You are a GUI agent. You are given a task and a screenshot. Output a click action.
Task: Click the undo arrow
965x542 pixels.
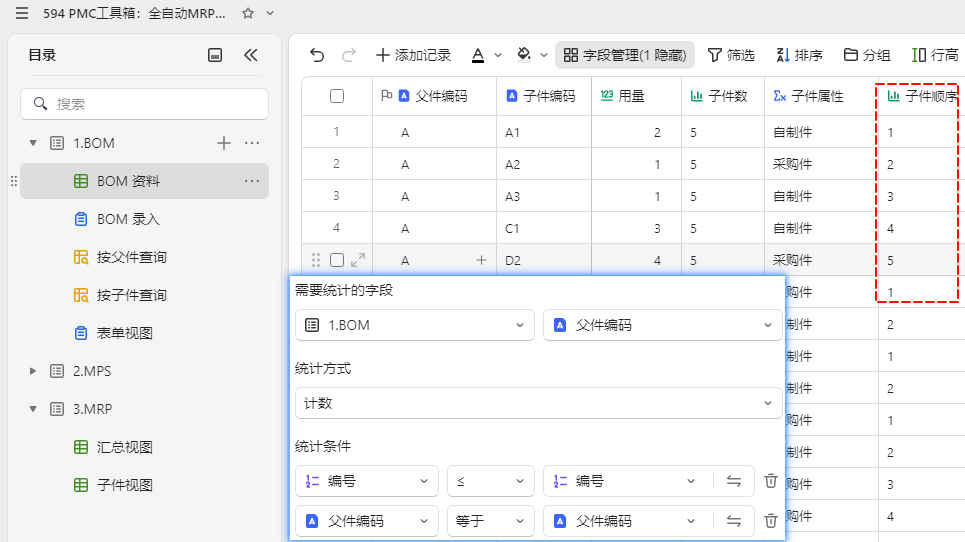click(x=317, y=55)
